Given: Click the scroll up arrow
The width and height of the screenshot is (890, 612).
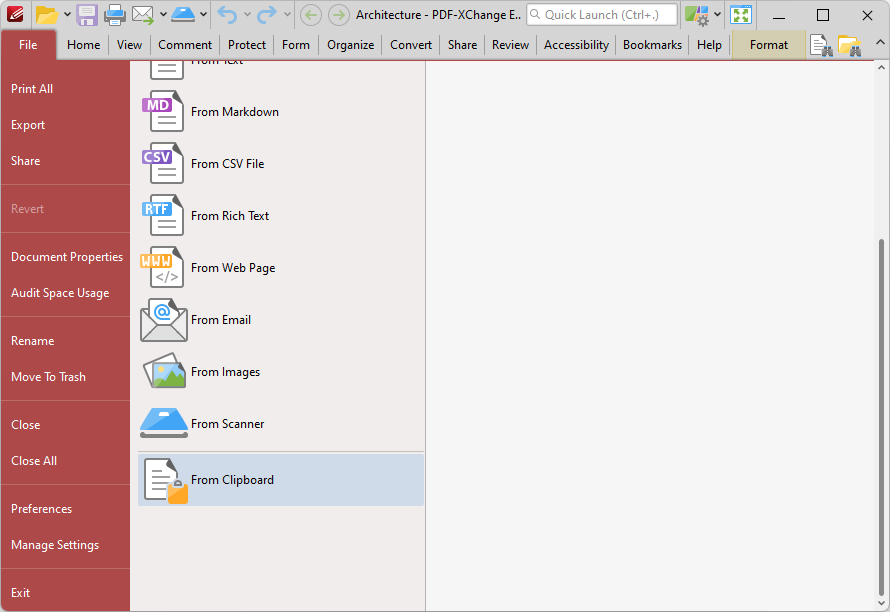Looking at the screenshot, I should click(x=881, y=67).
